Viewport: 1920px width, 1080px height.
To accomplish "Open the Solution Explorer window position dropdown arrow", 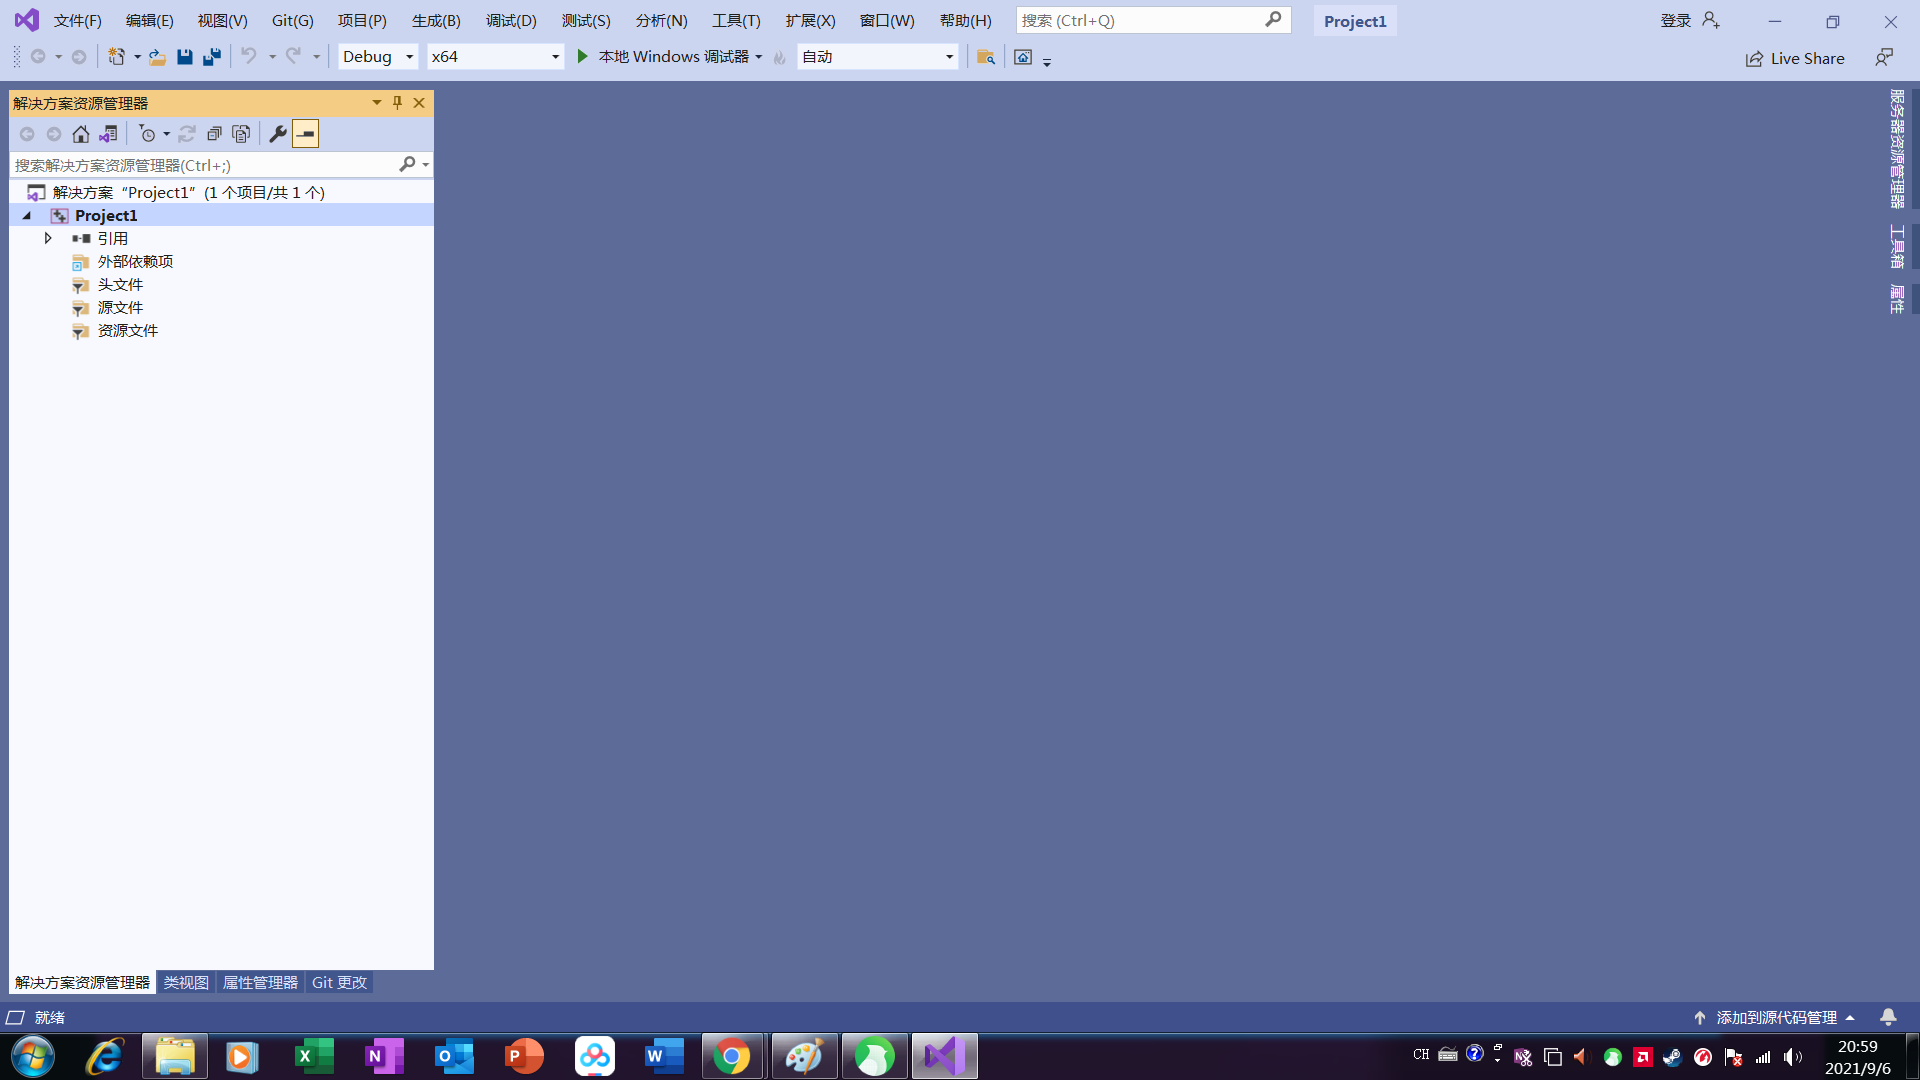I will (377, 103).
